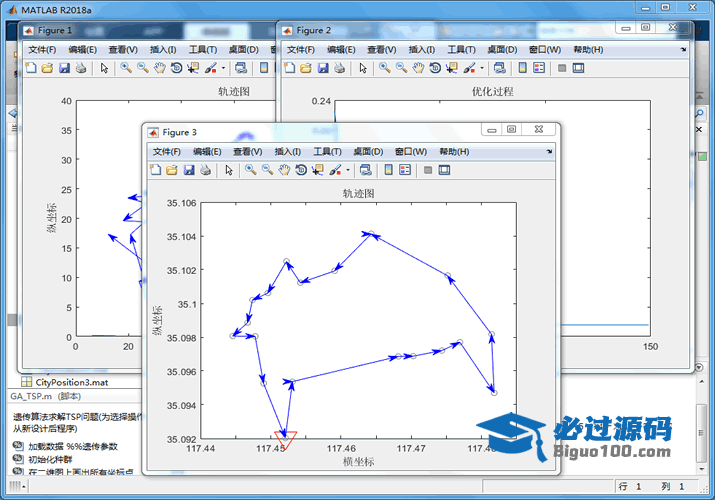715x500 pixels.
Task: Open 桌面(D) menu in Figure 3
Action: 368,151
